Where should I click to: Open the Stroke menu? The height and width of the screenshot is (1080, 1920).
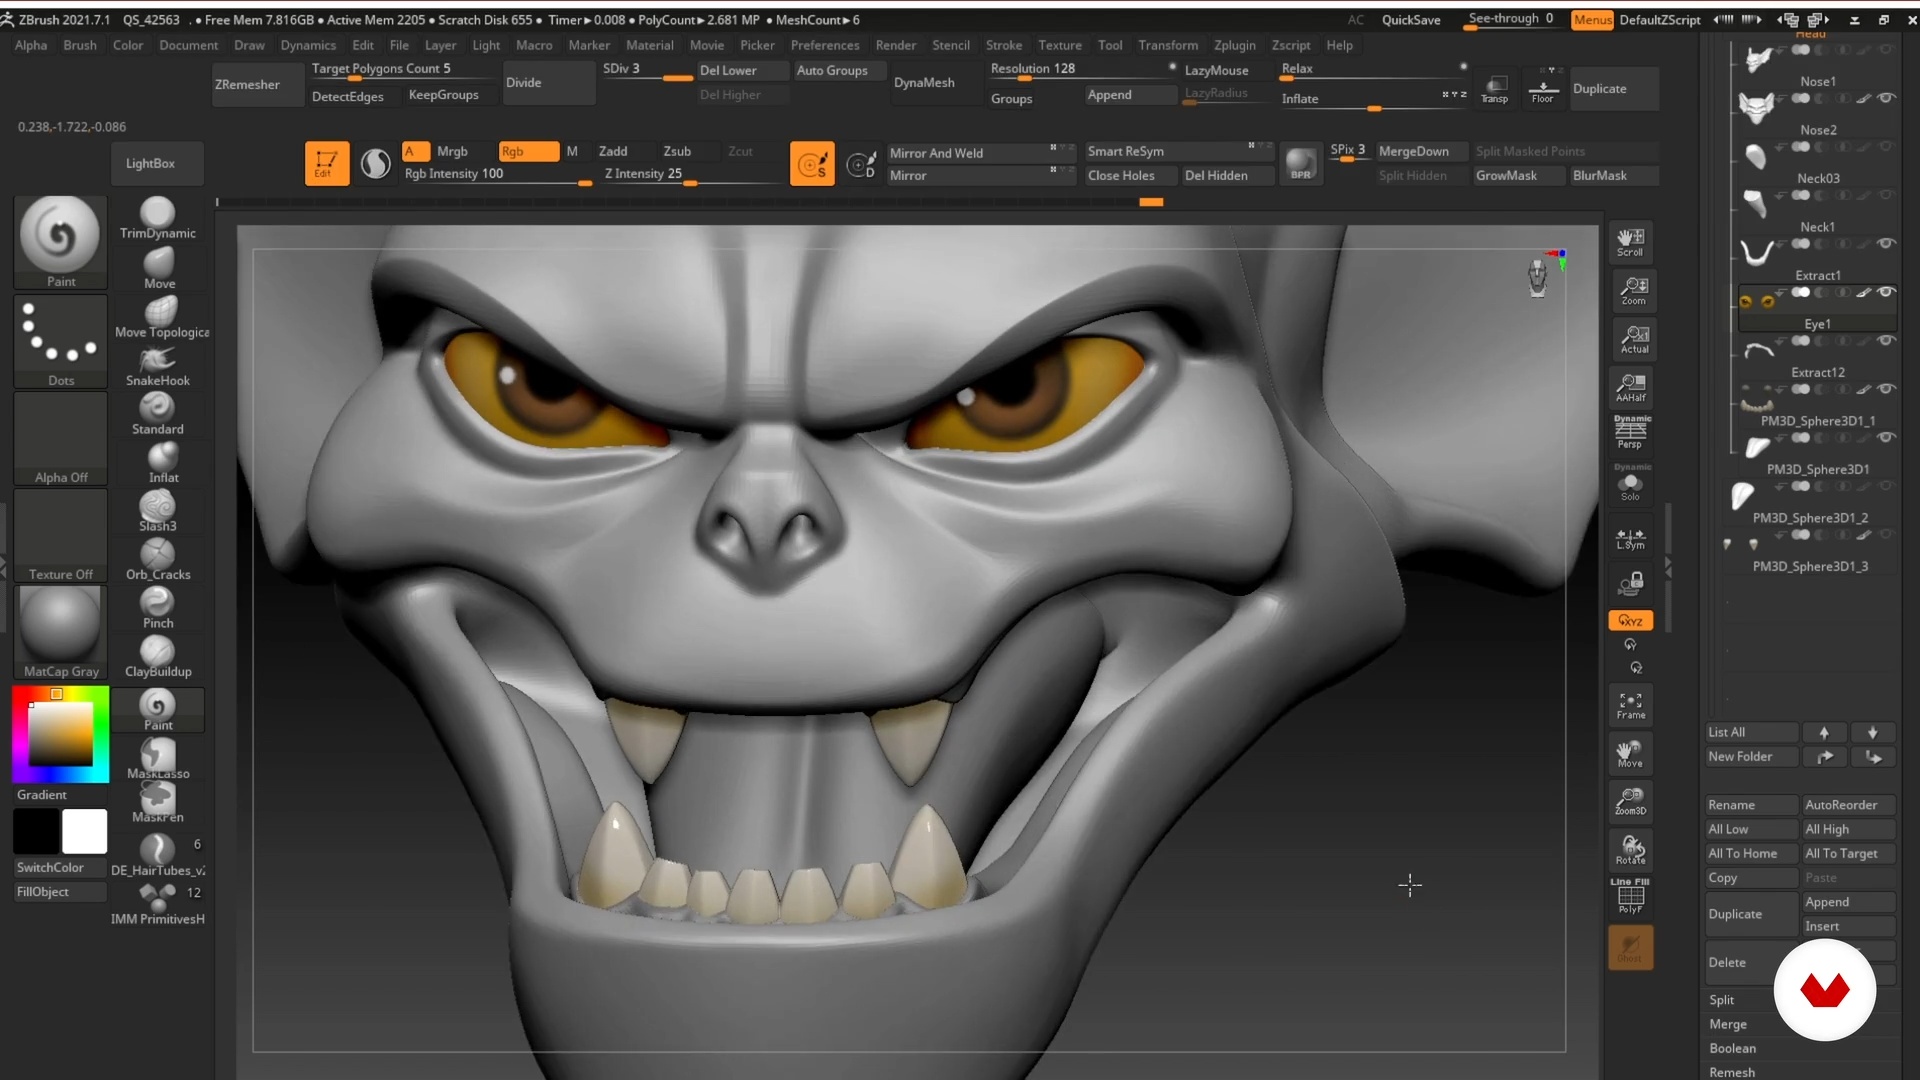pyautogui.click(x=1004, y=45)
